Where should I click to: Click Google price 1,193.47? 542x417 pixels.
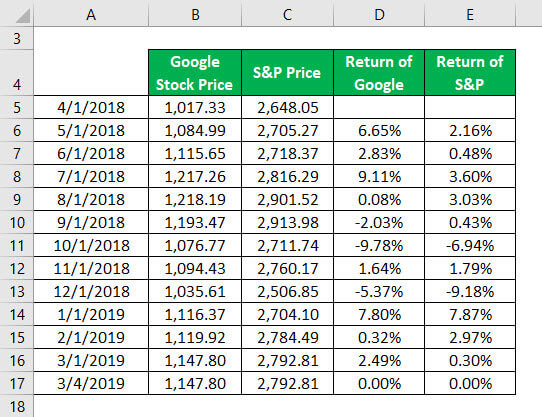click(x=195, y=222)
